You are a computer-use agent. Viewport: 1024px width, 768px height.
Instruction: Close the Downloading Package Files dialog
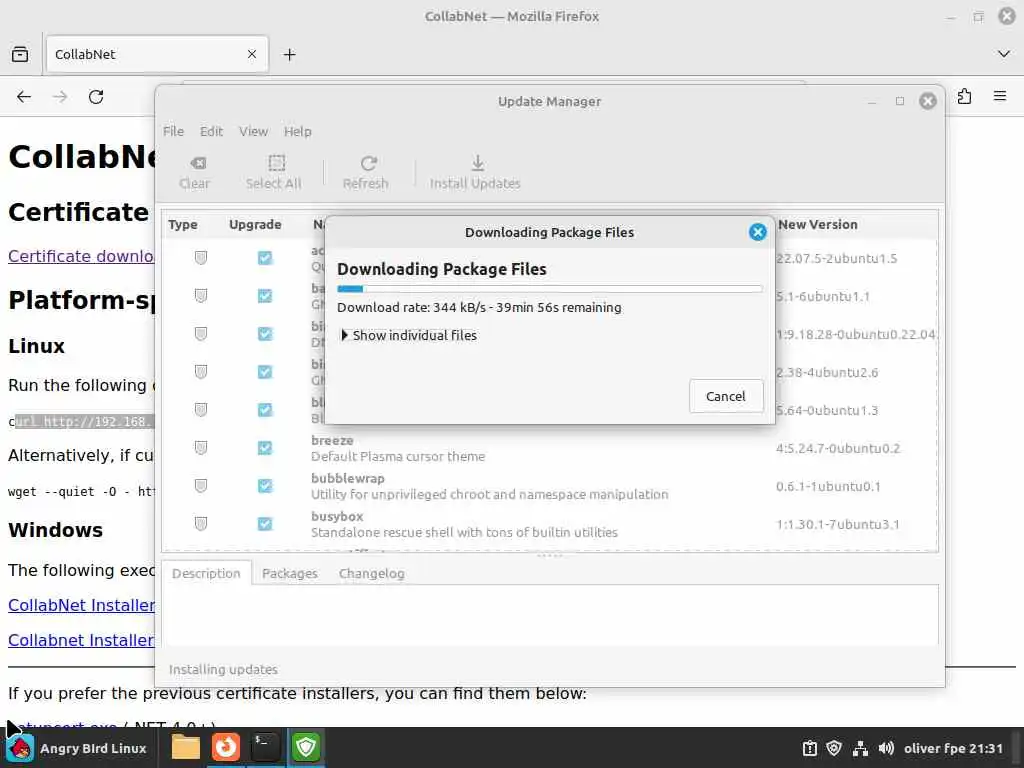pyautogui.click(x=758, y=232)
